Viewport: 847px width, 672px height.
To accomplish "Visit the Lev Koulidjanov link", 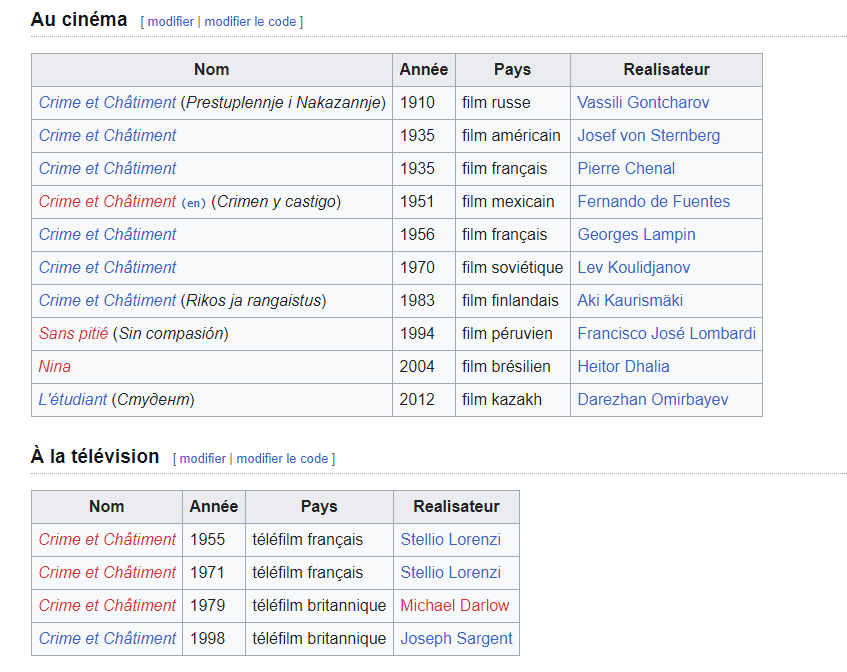I will click(x=634, y=267).
